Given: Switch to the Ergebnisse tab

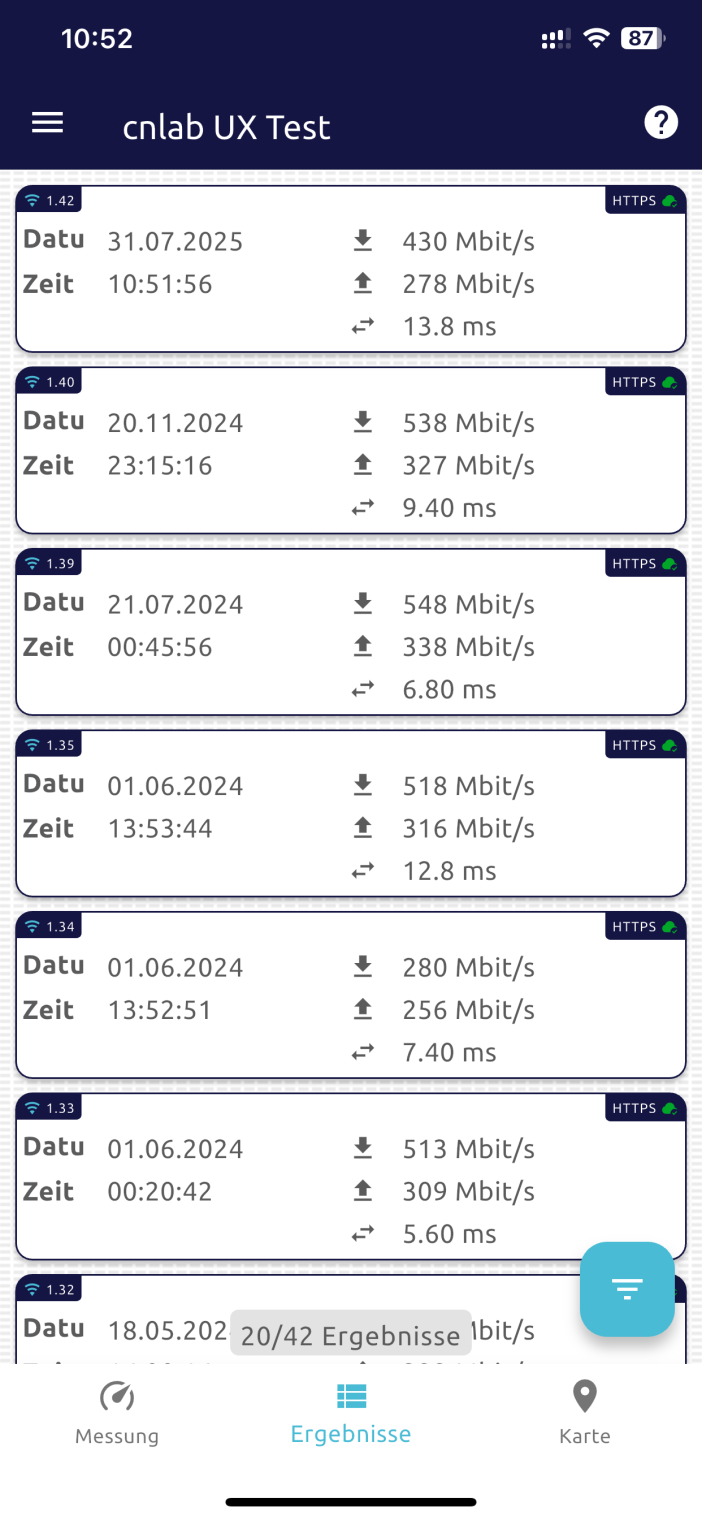Looking at the screenshot, I should (x=350, y=1413).
